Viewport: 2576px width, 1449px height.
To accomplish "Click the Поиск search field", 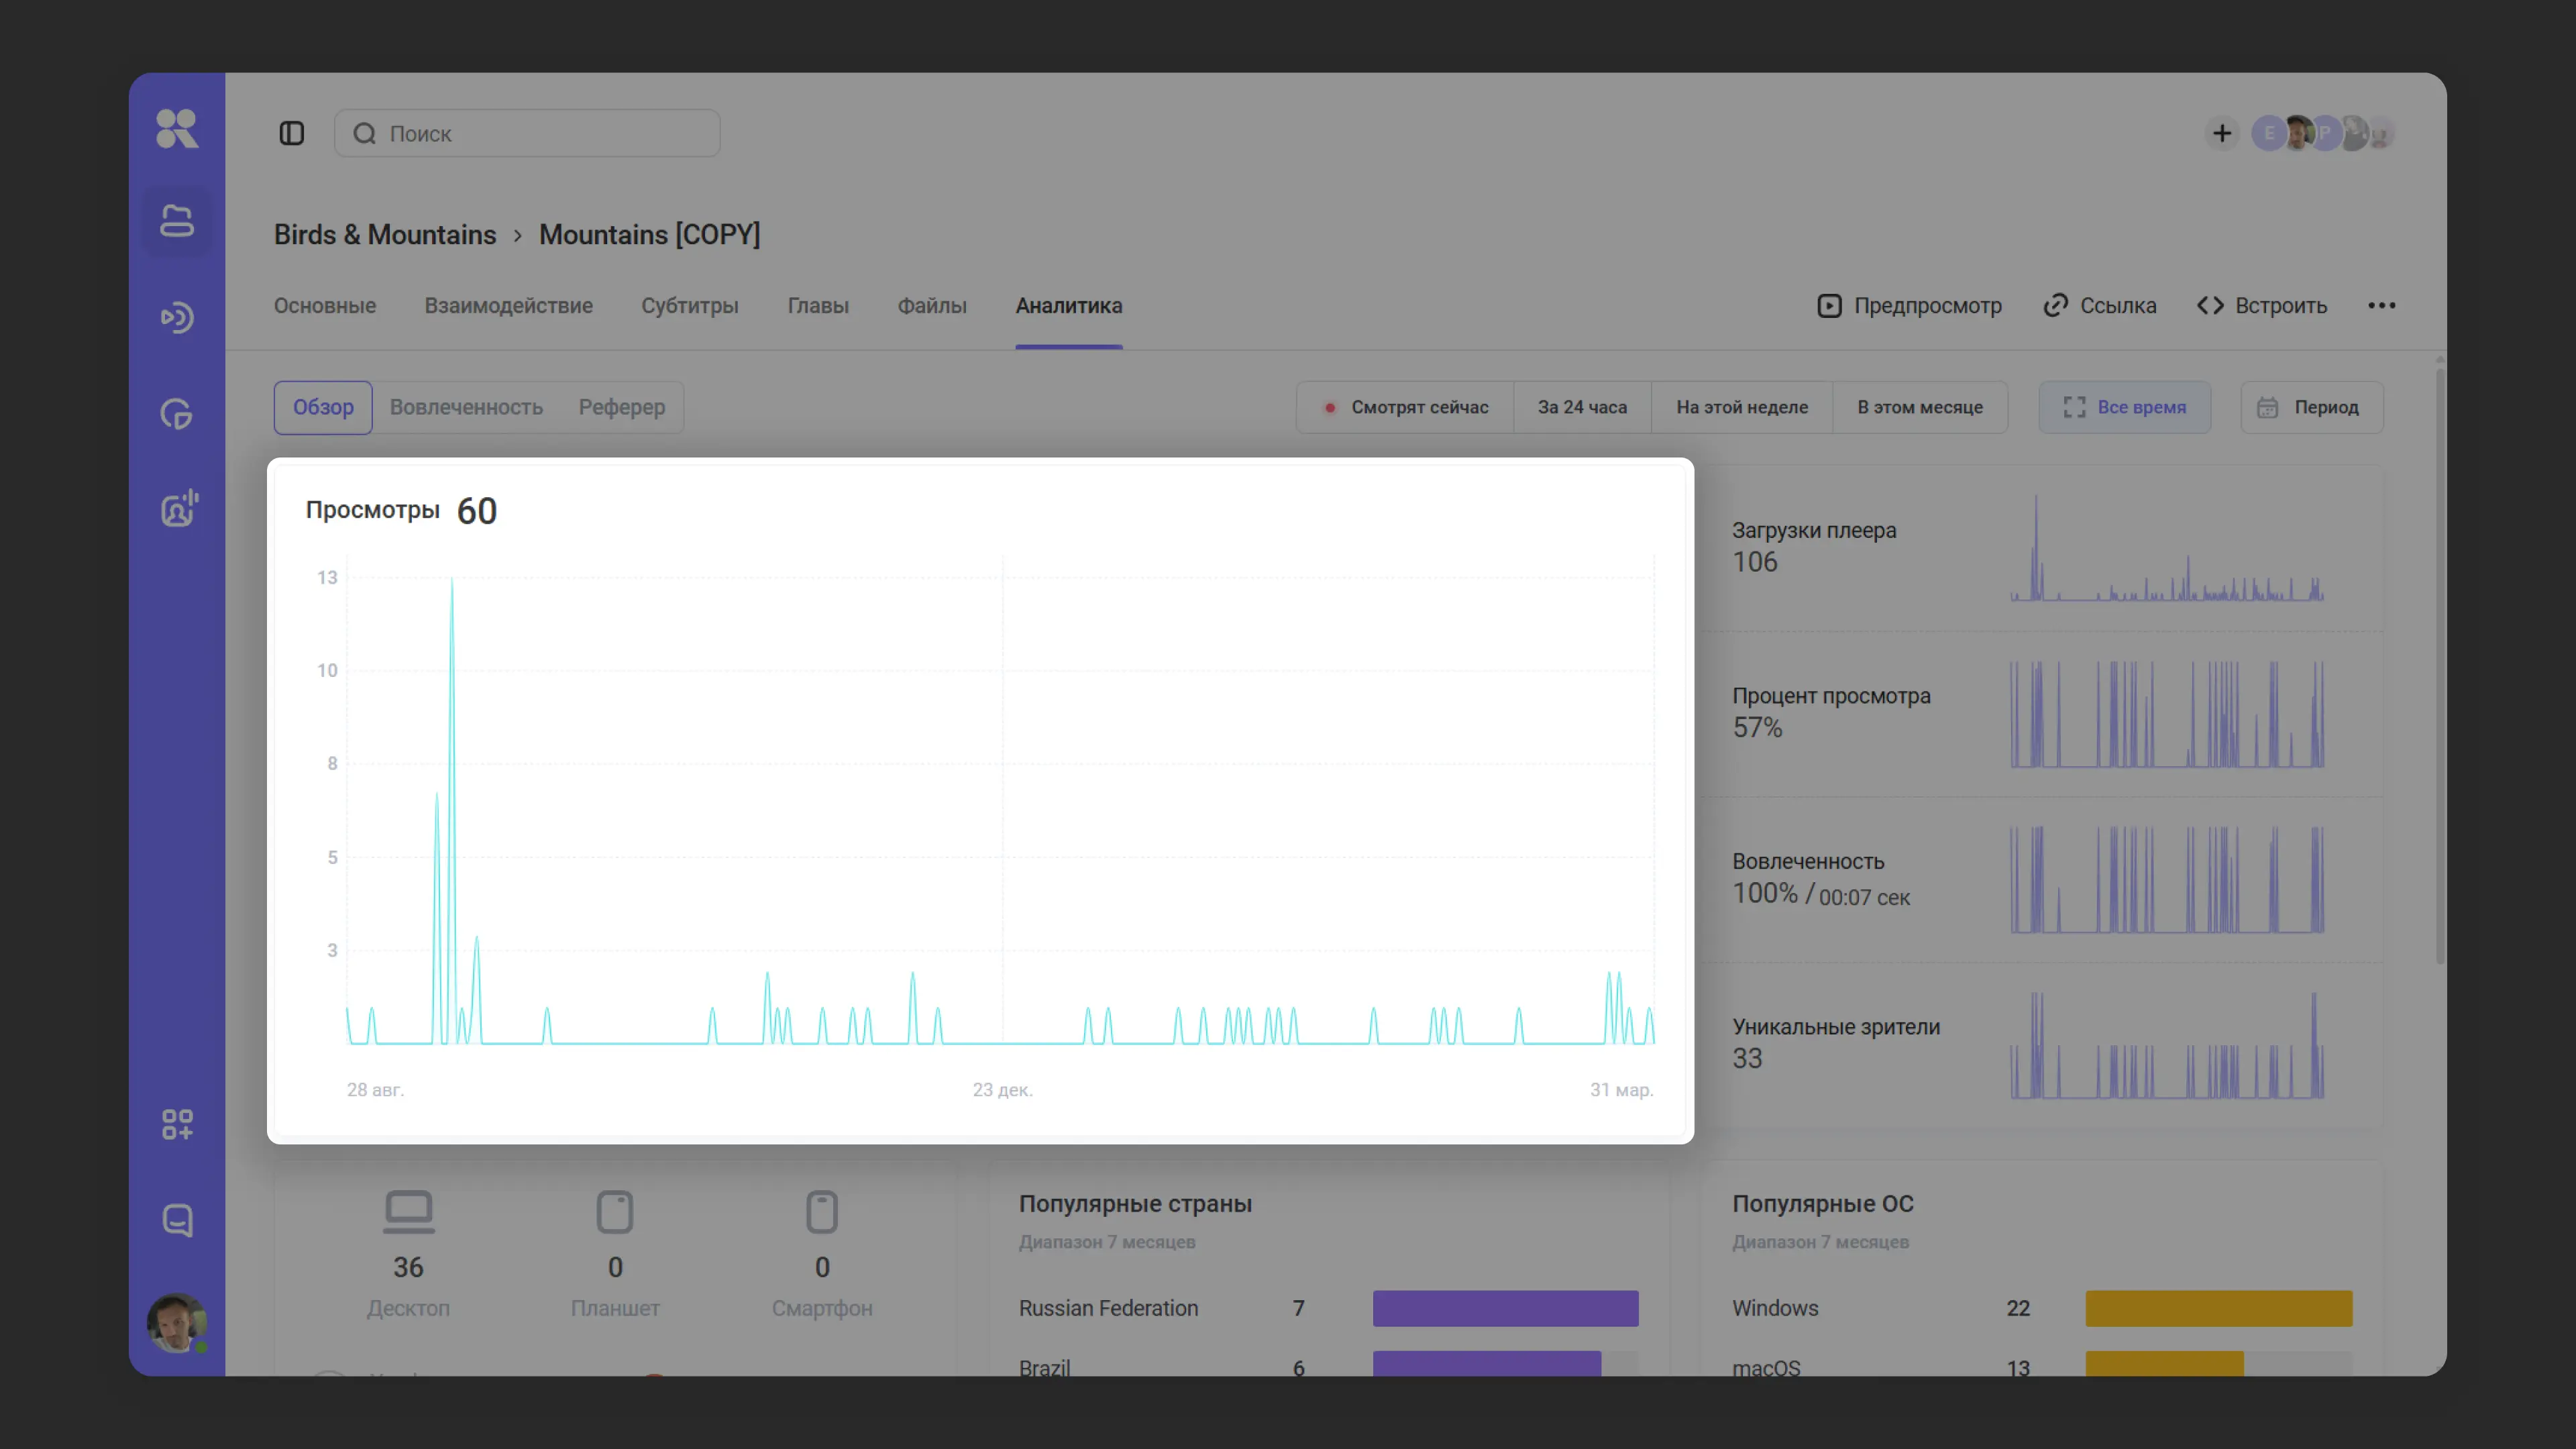I will click(527, 133).
